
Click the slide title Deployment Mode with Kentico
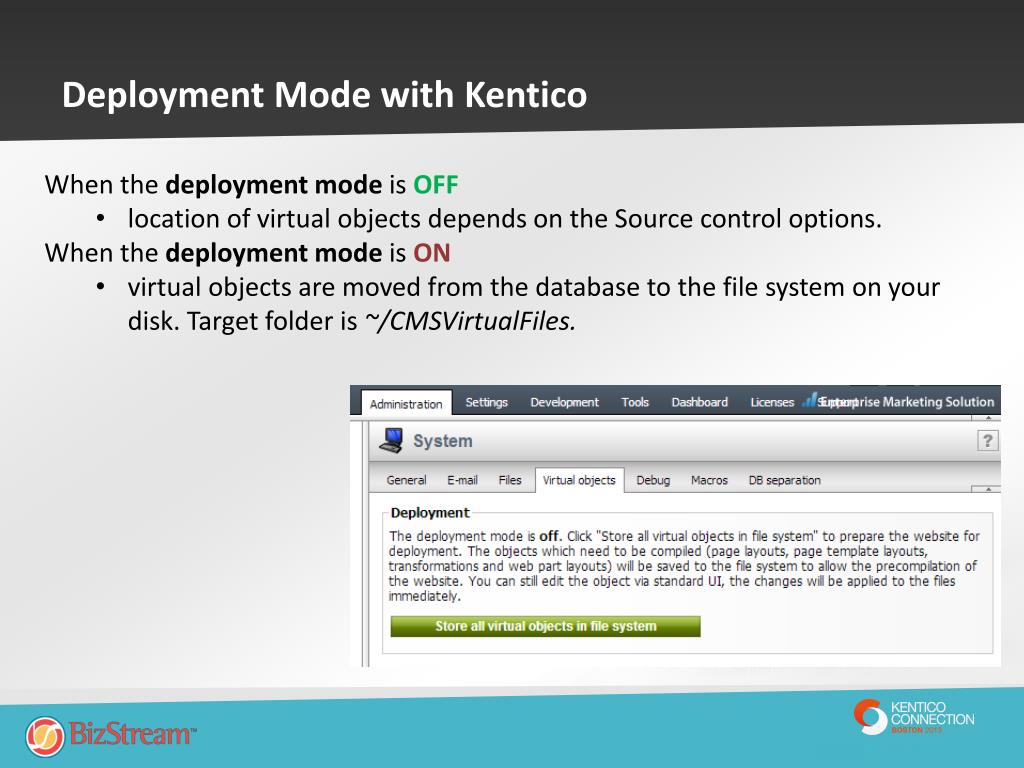pyautogui.click(x=325, y=95)
